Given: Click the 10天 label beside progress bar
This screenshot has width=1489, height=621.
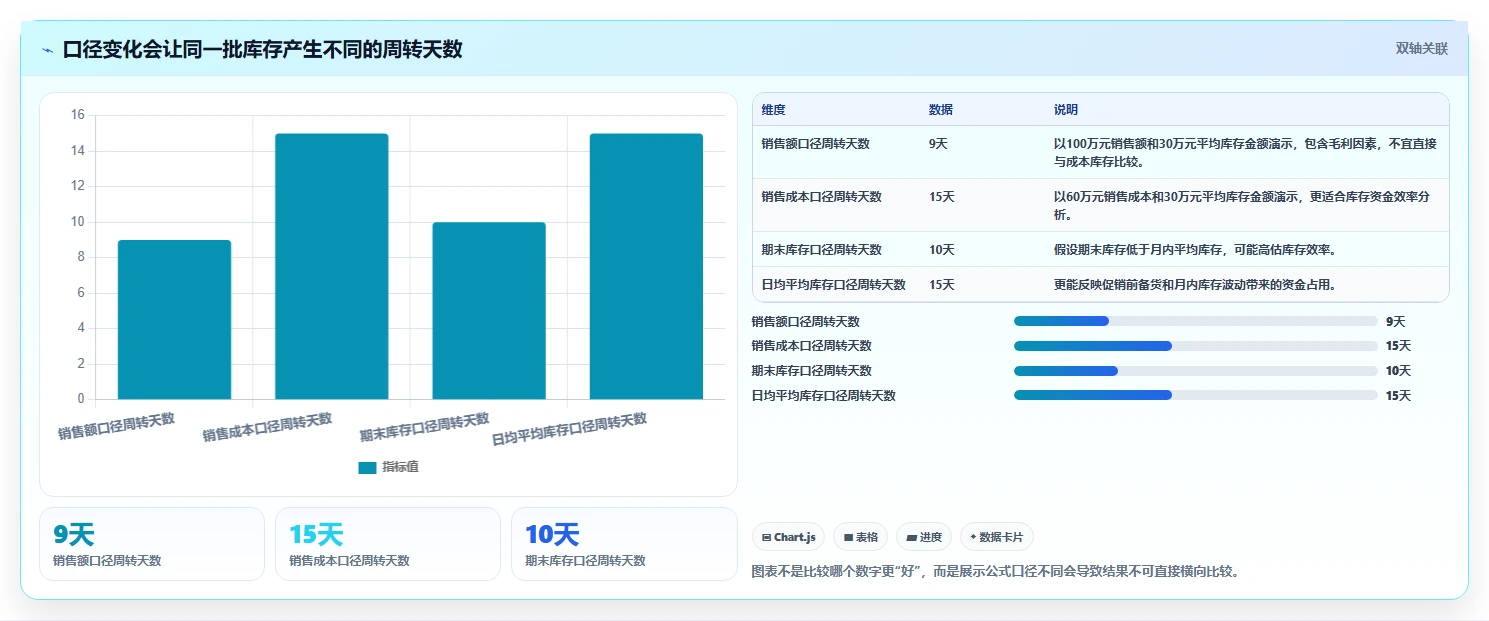Looking at the screenshot, I should pyautogui.click(x=1398, y=371).
